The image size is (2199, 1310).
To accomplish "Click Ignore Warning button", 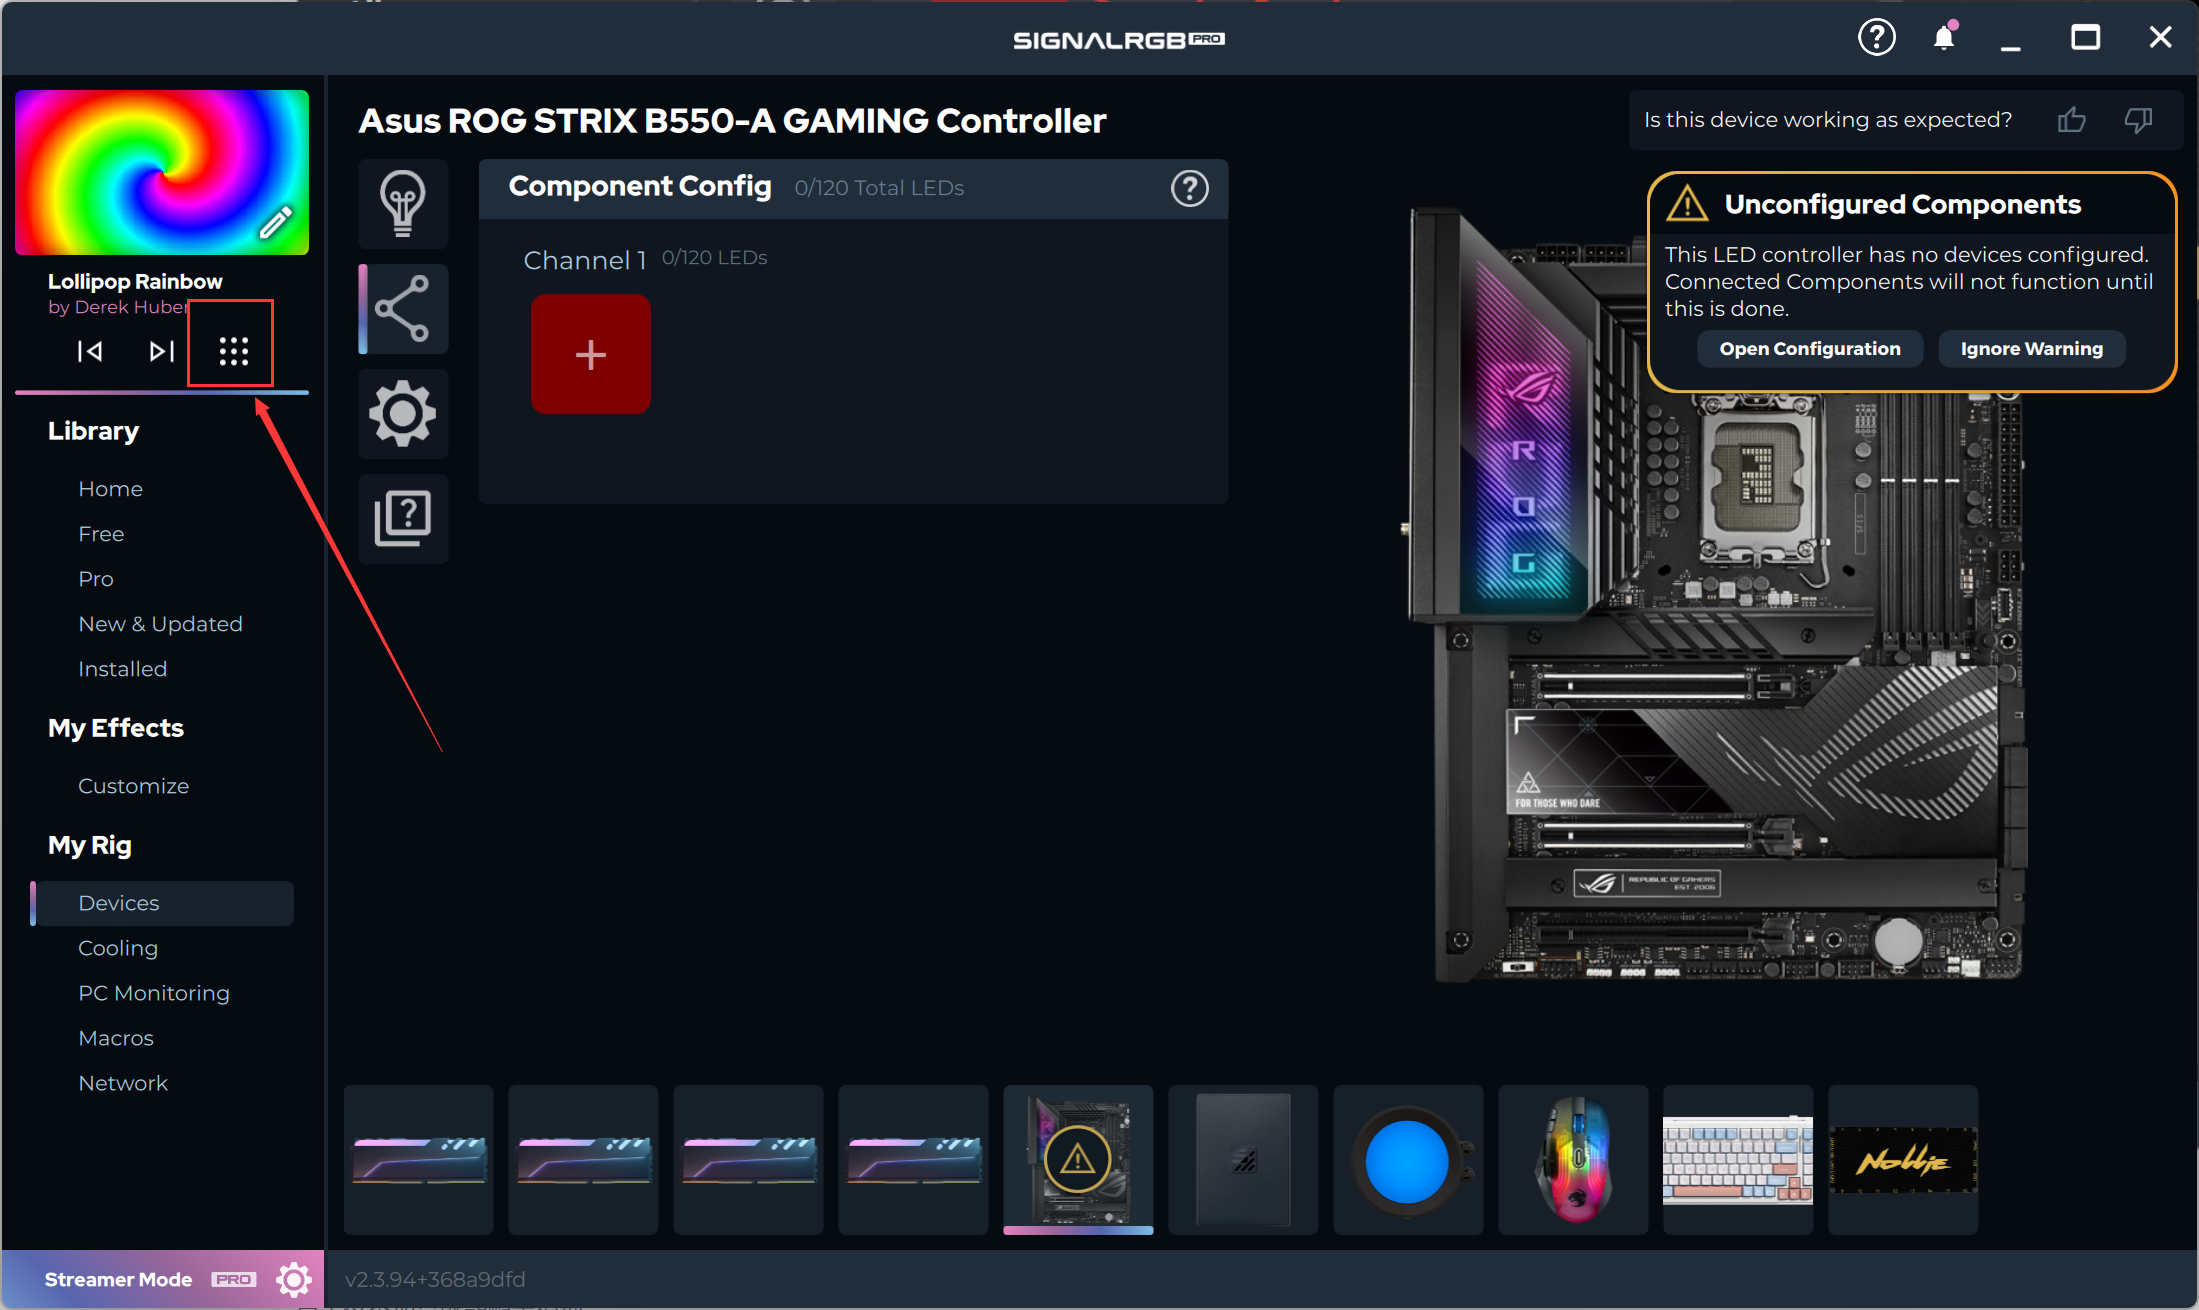I will (2032, 349).
